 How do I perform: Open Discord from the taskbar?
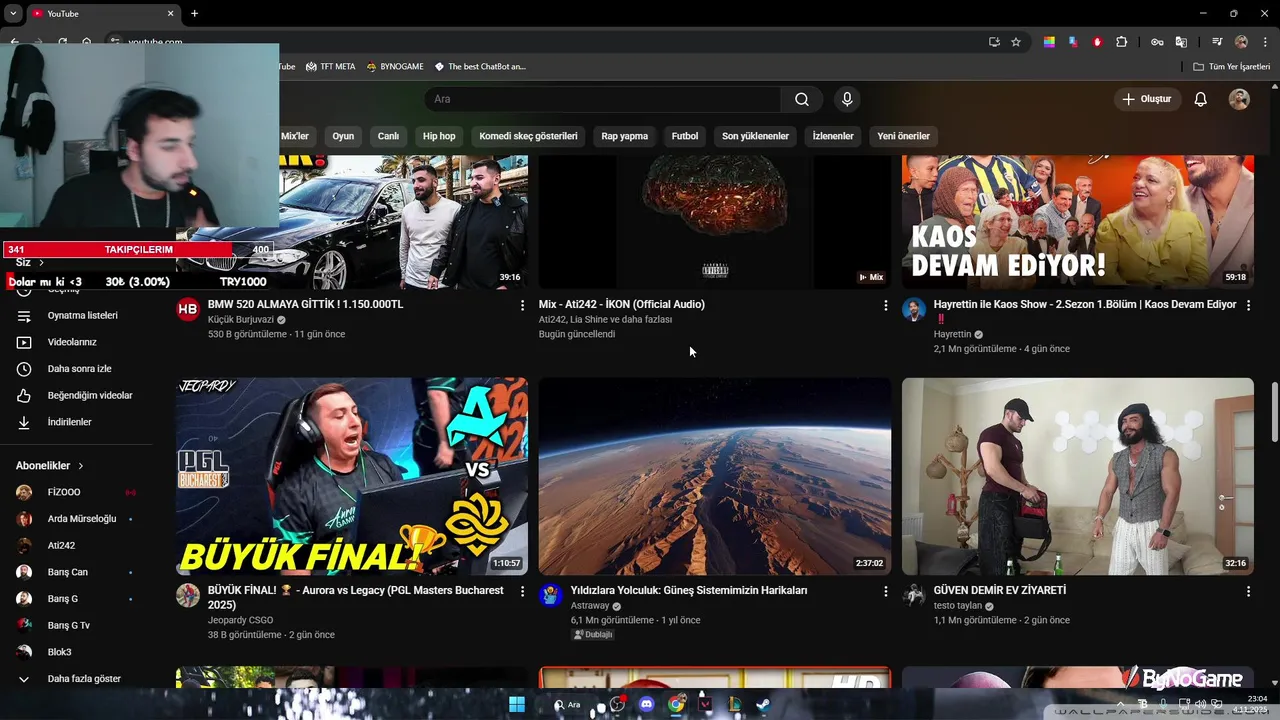click(646, 704)
